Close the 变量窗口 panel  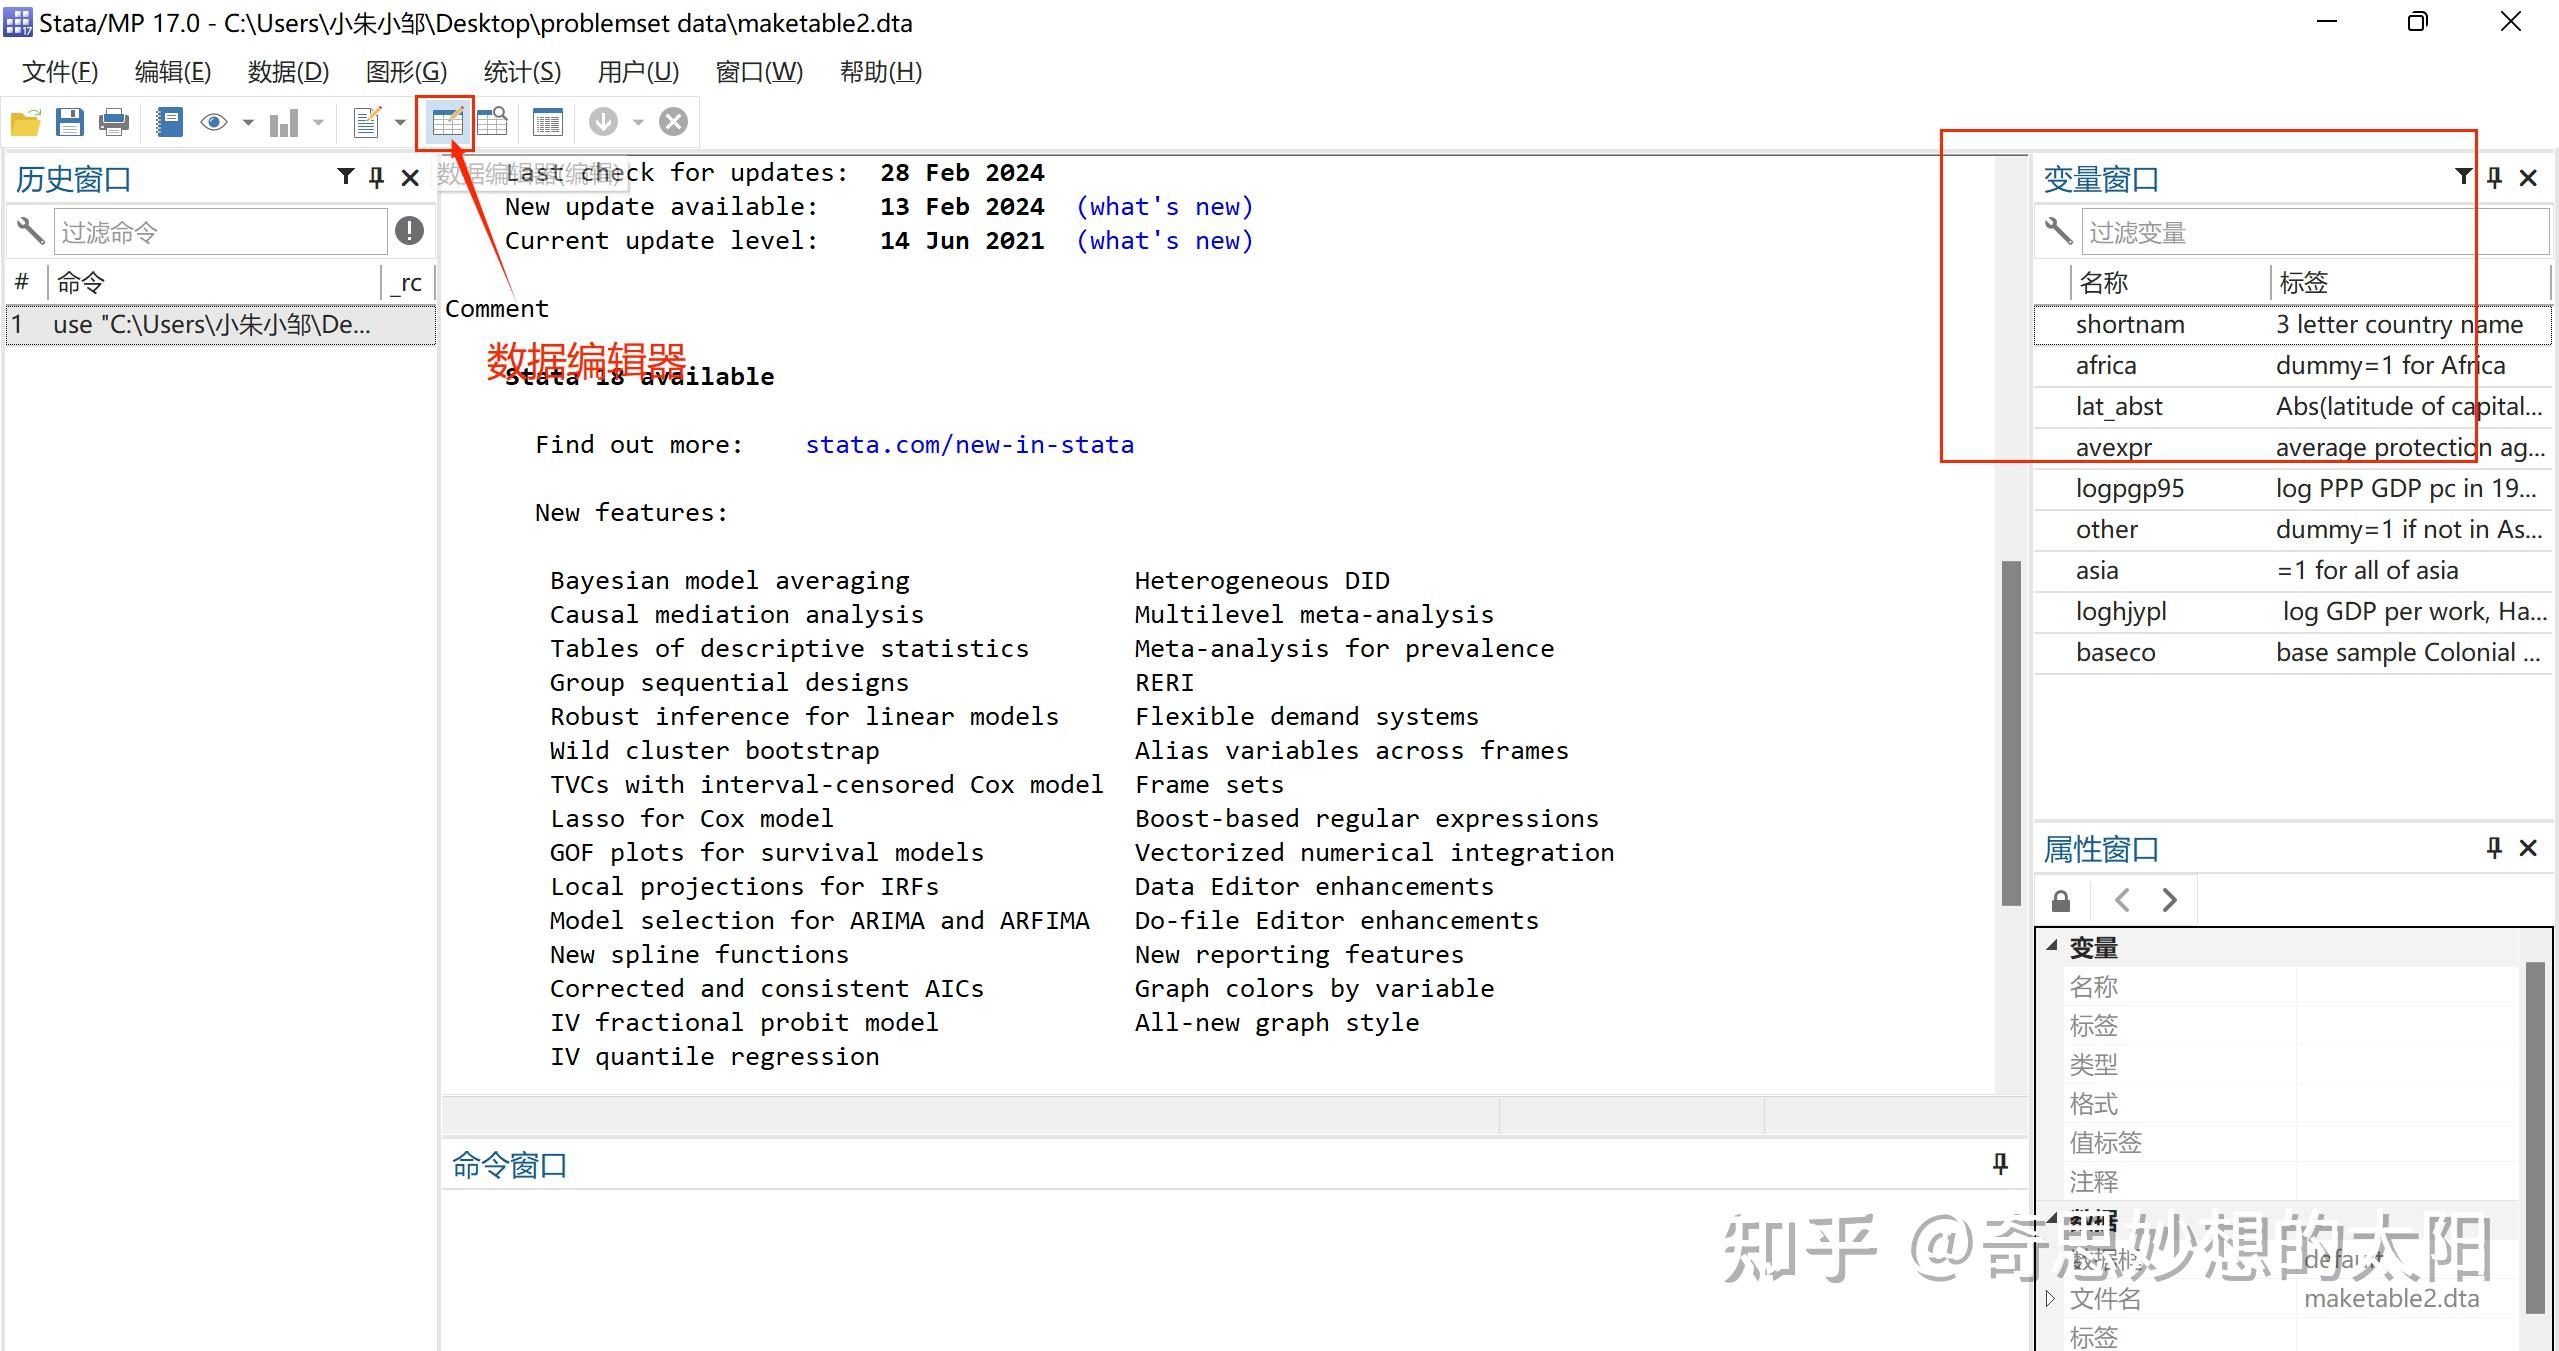point(2528,178)
